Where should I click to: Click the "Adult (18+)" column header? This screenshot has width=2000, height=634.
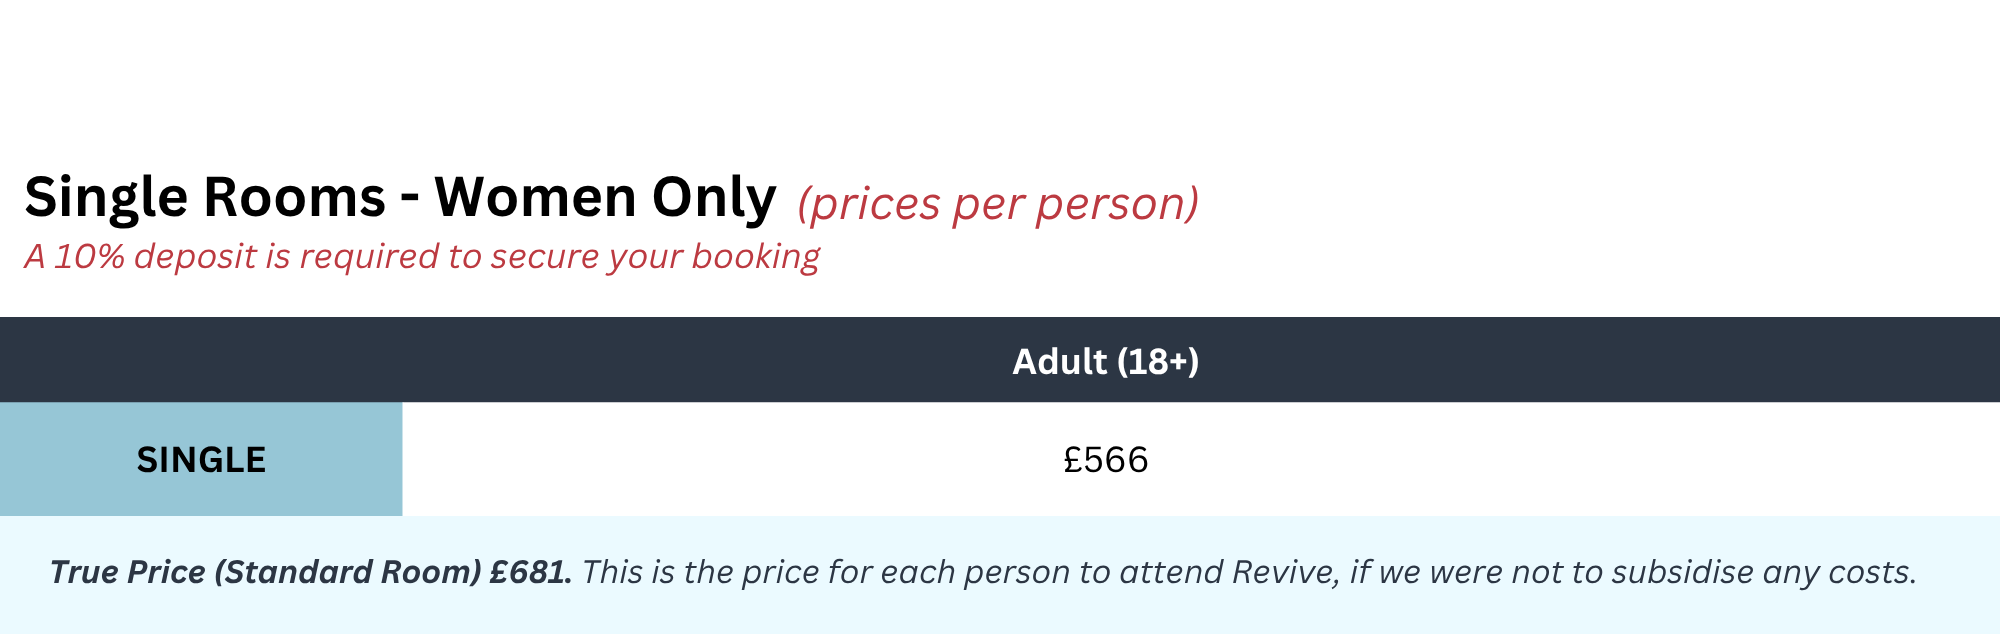1105,361
